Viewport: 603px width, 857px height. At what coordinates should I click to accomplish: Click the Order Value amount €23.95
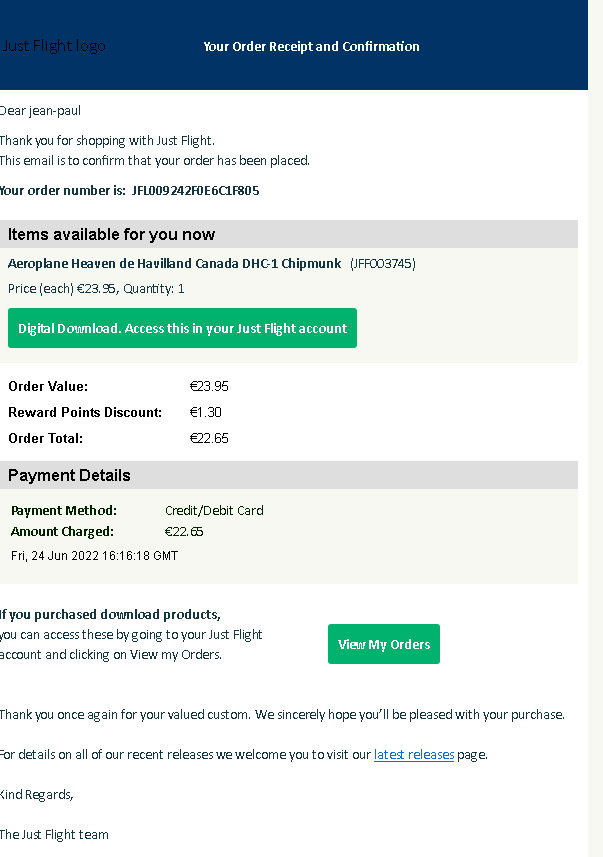click(x=209, y=386)
